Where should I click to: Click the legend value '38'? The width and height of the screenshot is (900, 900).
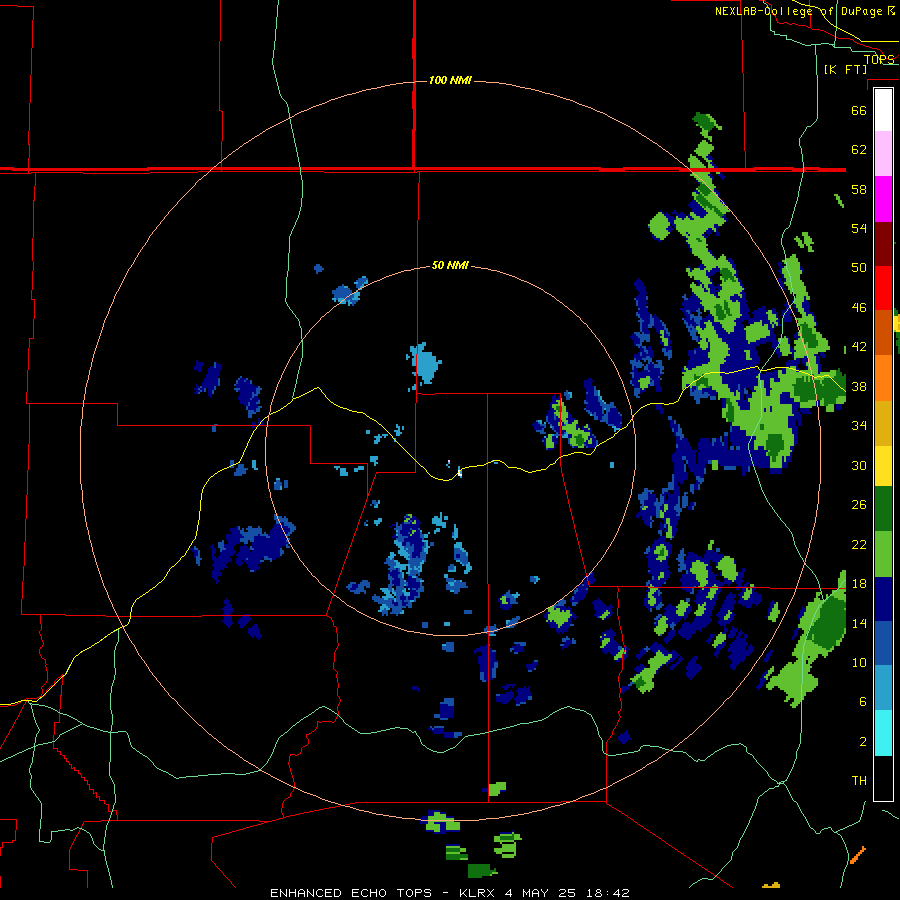tap(859, 386)
